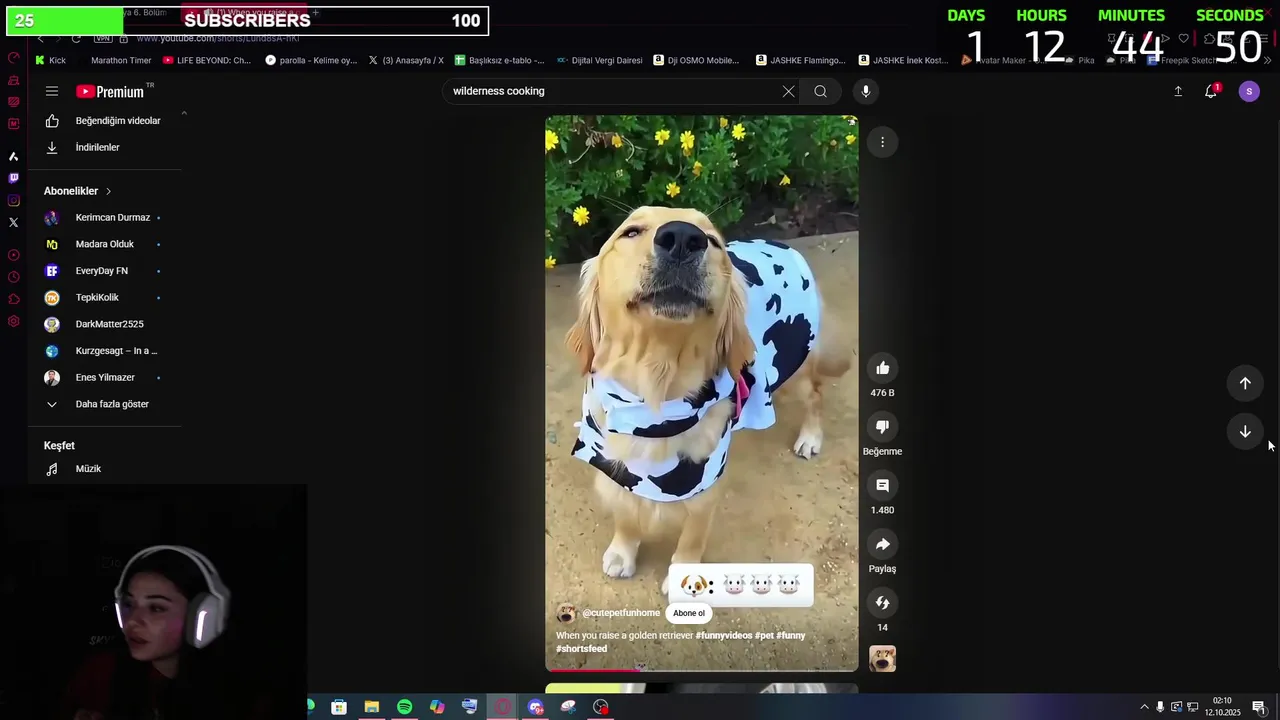Open the Kurzgesagt subscription
Screen dimensions: 1280x720
tap(104, 351)
